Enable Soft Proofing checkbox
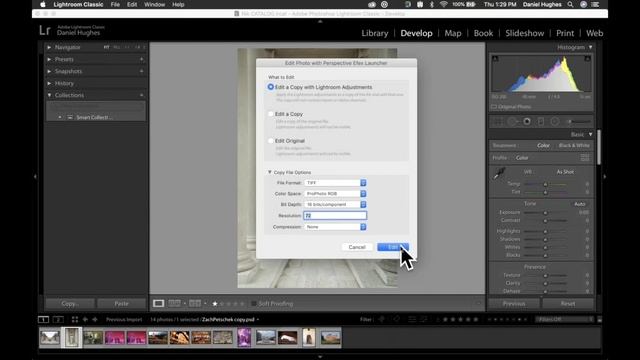The width and height of the screenshot is (640, 360). click(x=254, y=304)
